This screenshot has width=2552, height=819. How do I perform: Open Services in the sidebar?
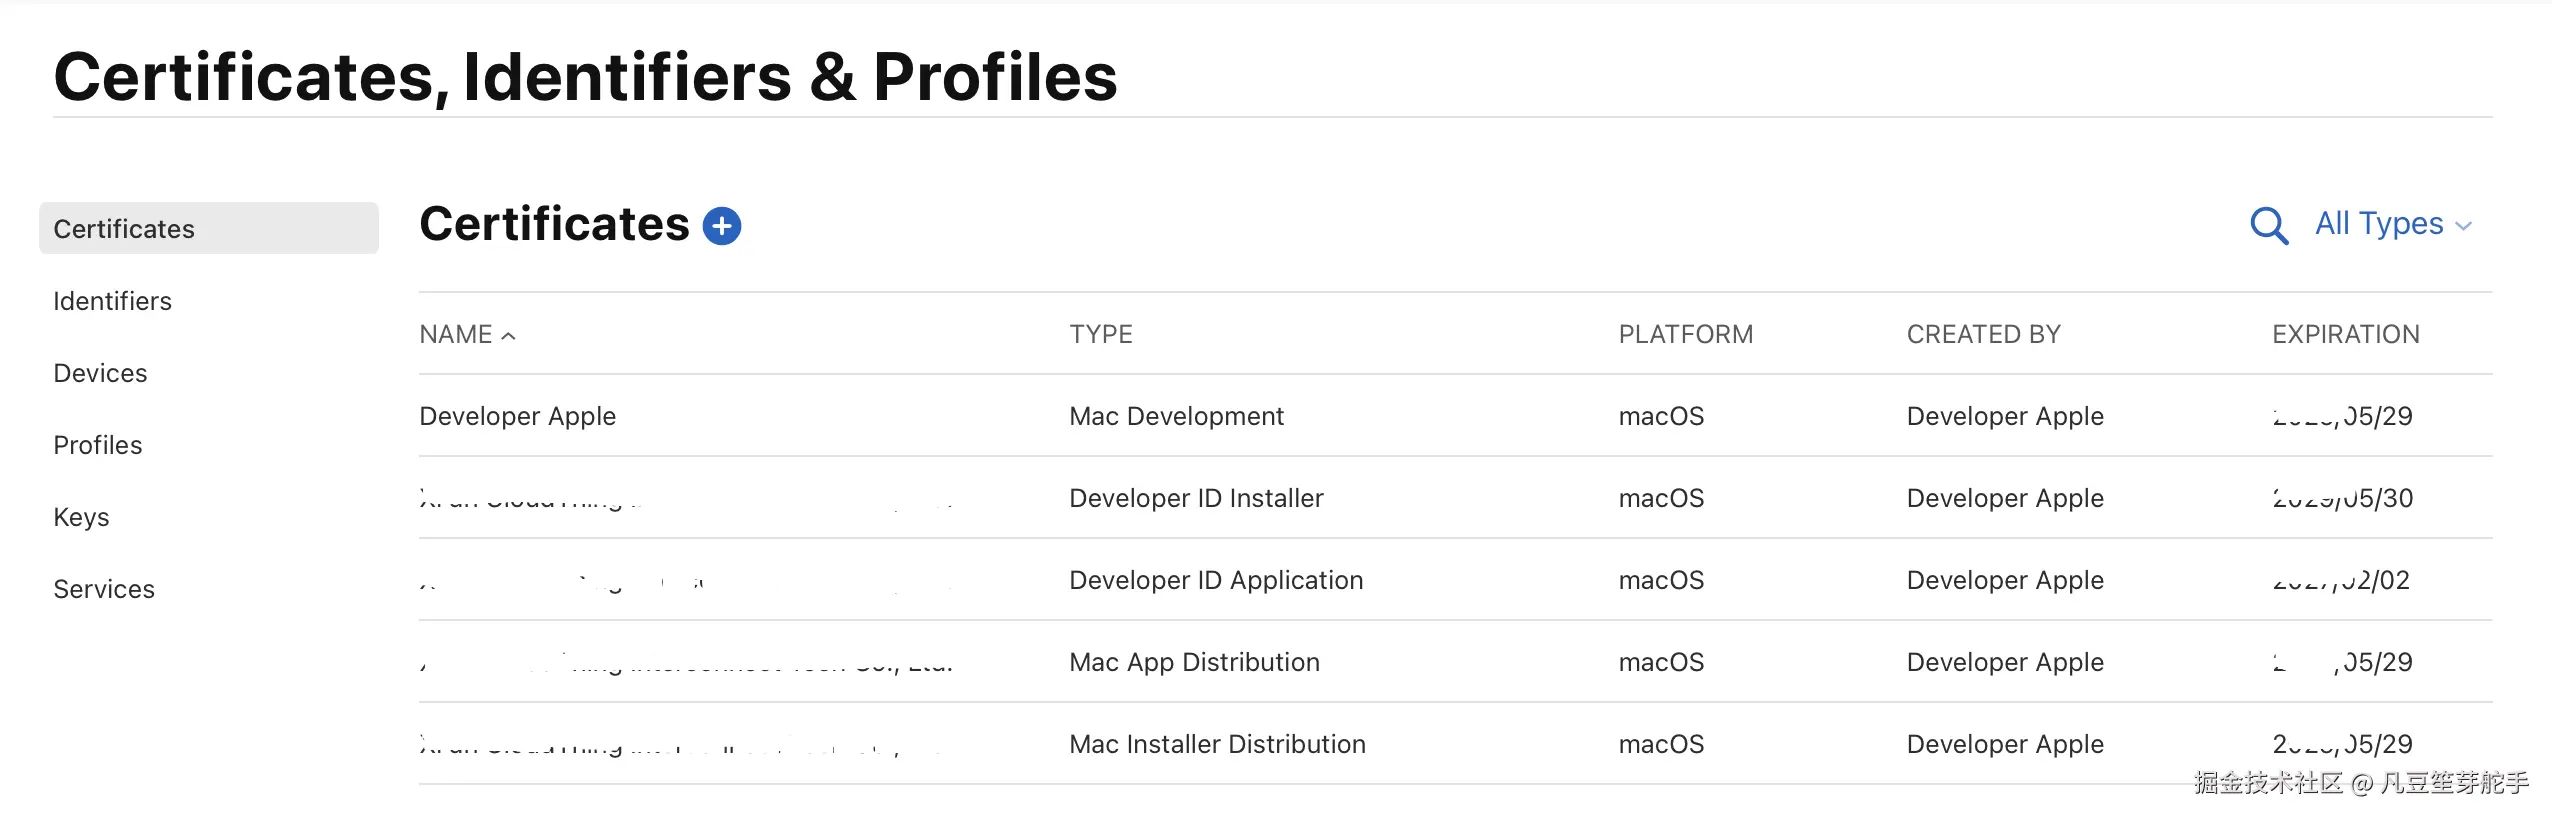click(104, 589)
